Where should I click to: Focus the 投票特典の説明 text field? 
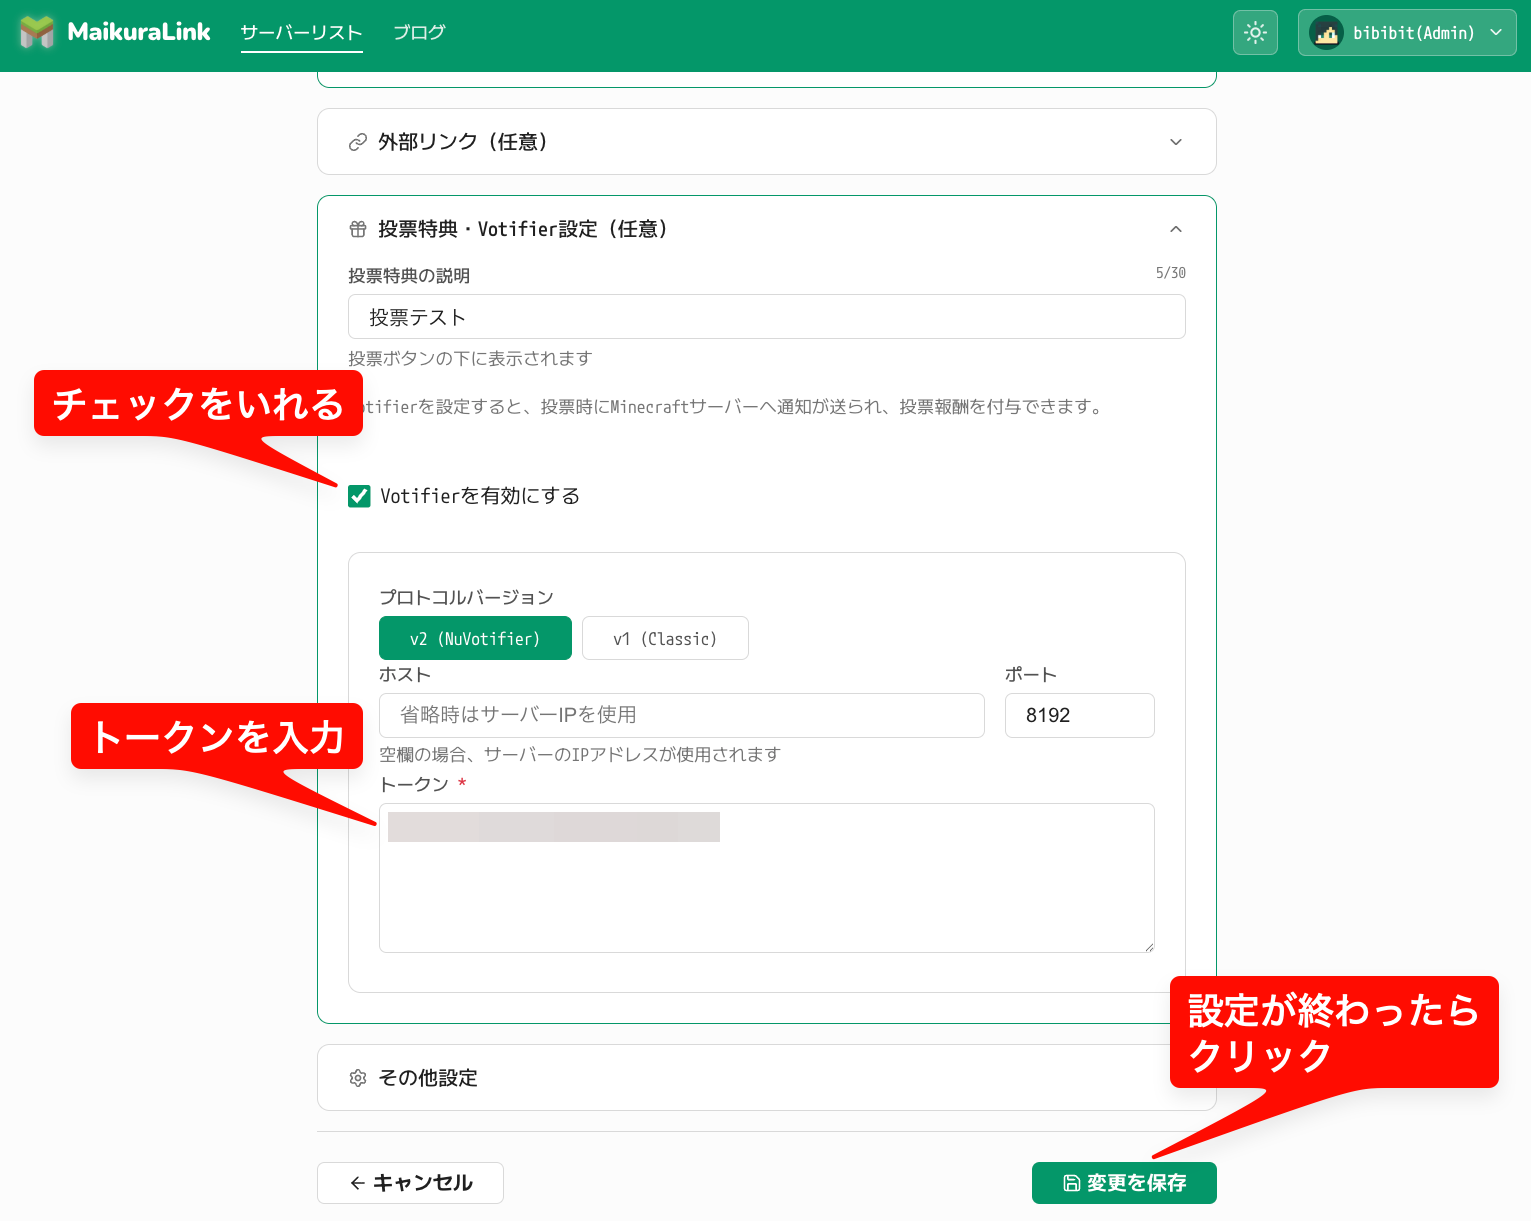[x=766, y=317]
